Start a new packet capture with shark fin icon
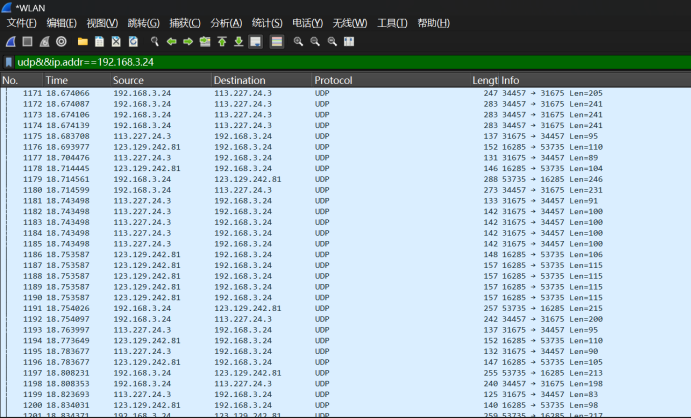691x418 pixels. (x=11, y=41)
